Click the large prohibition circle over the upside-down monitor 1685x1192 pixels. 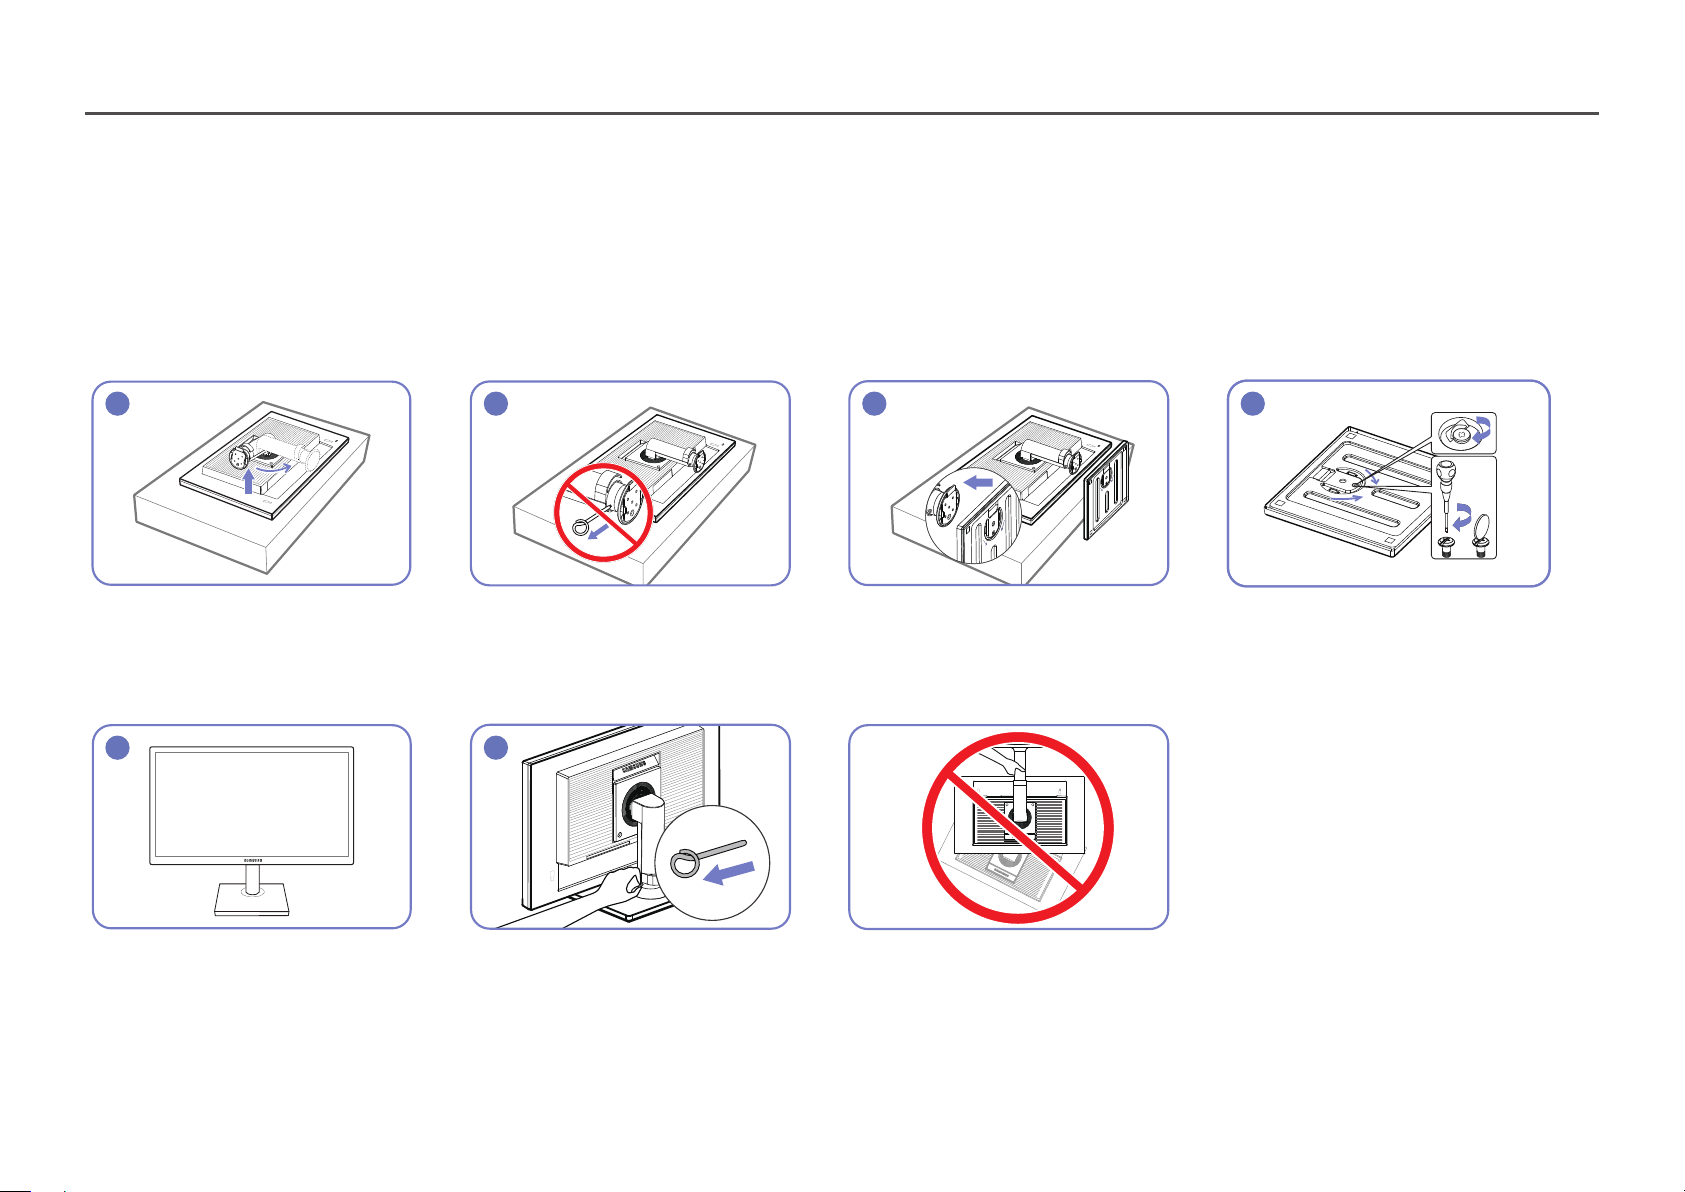point(1017,828)
